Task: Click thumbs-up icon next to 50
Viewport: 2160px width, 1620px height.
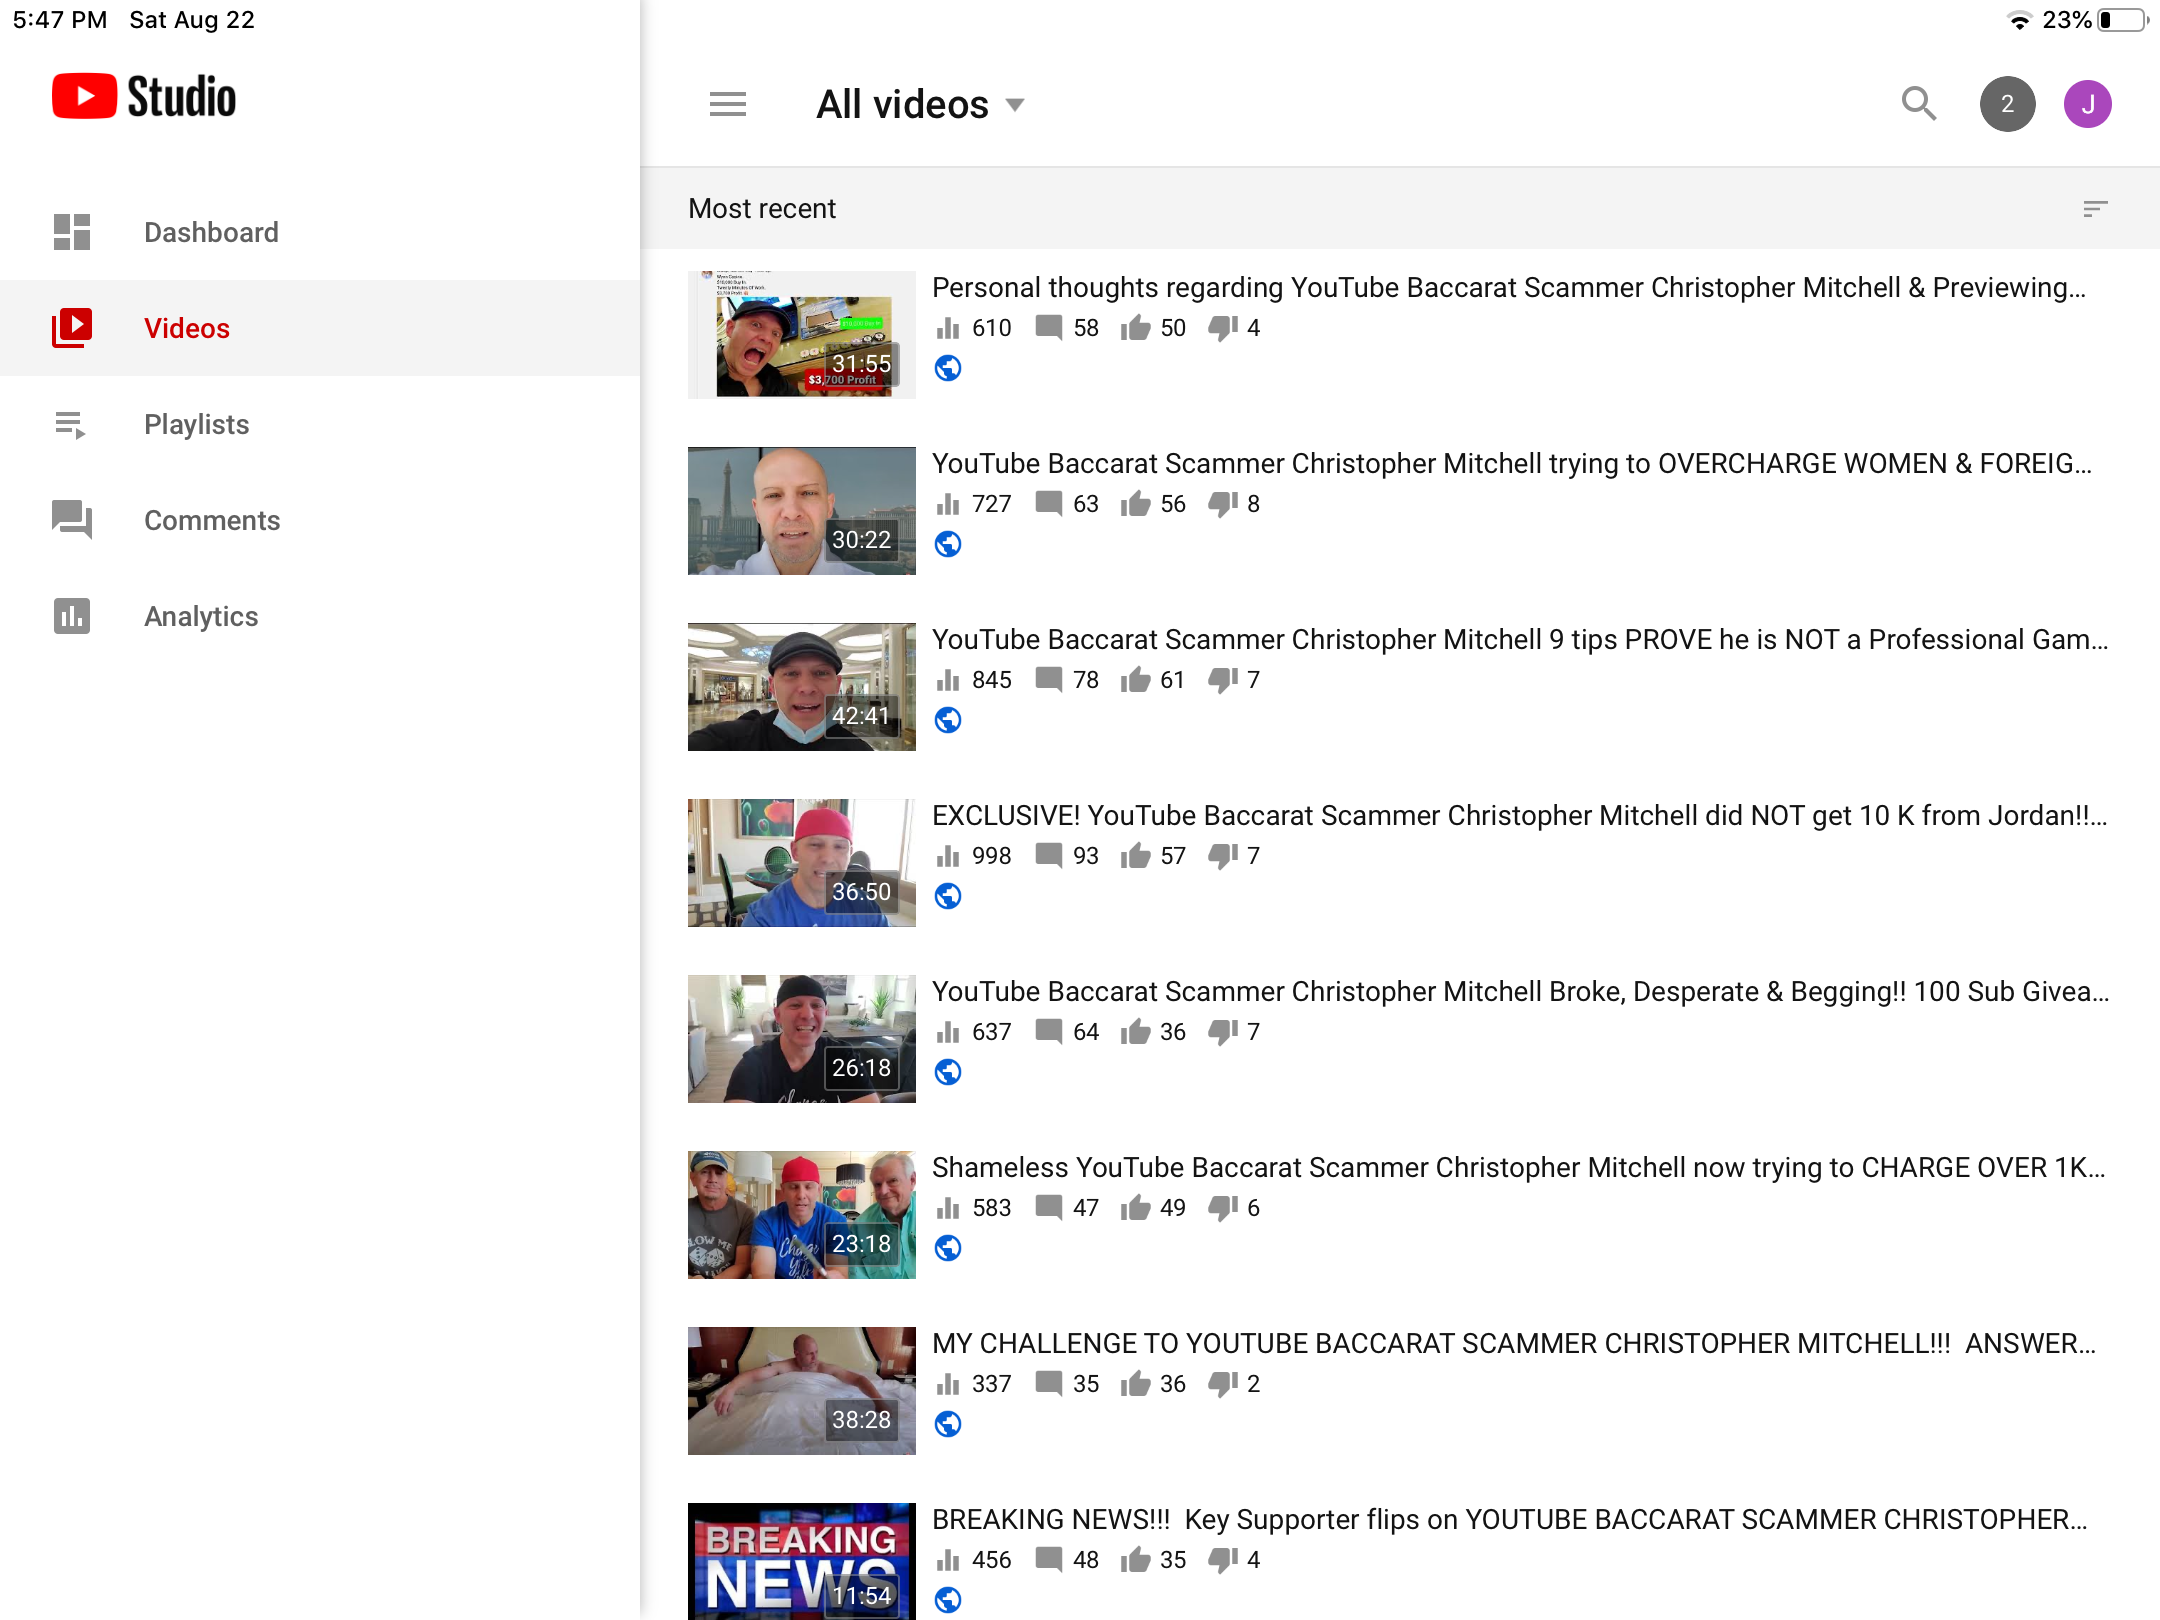Action: tap(1135, 328)
